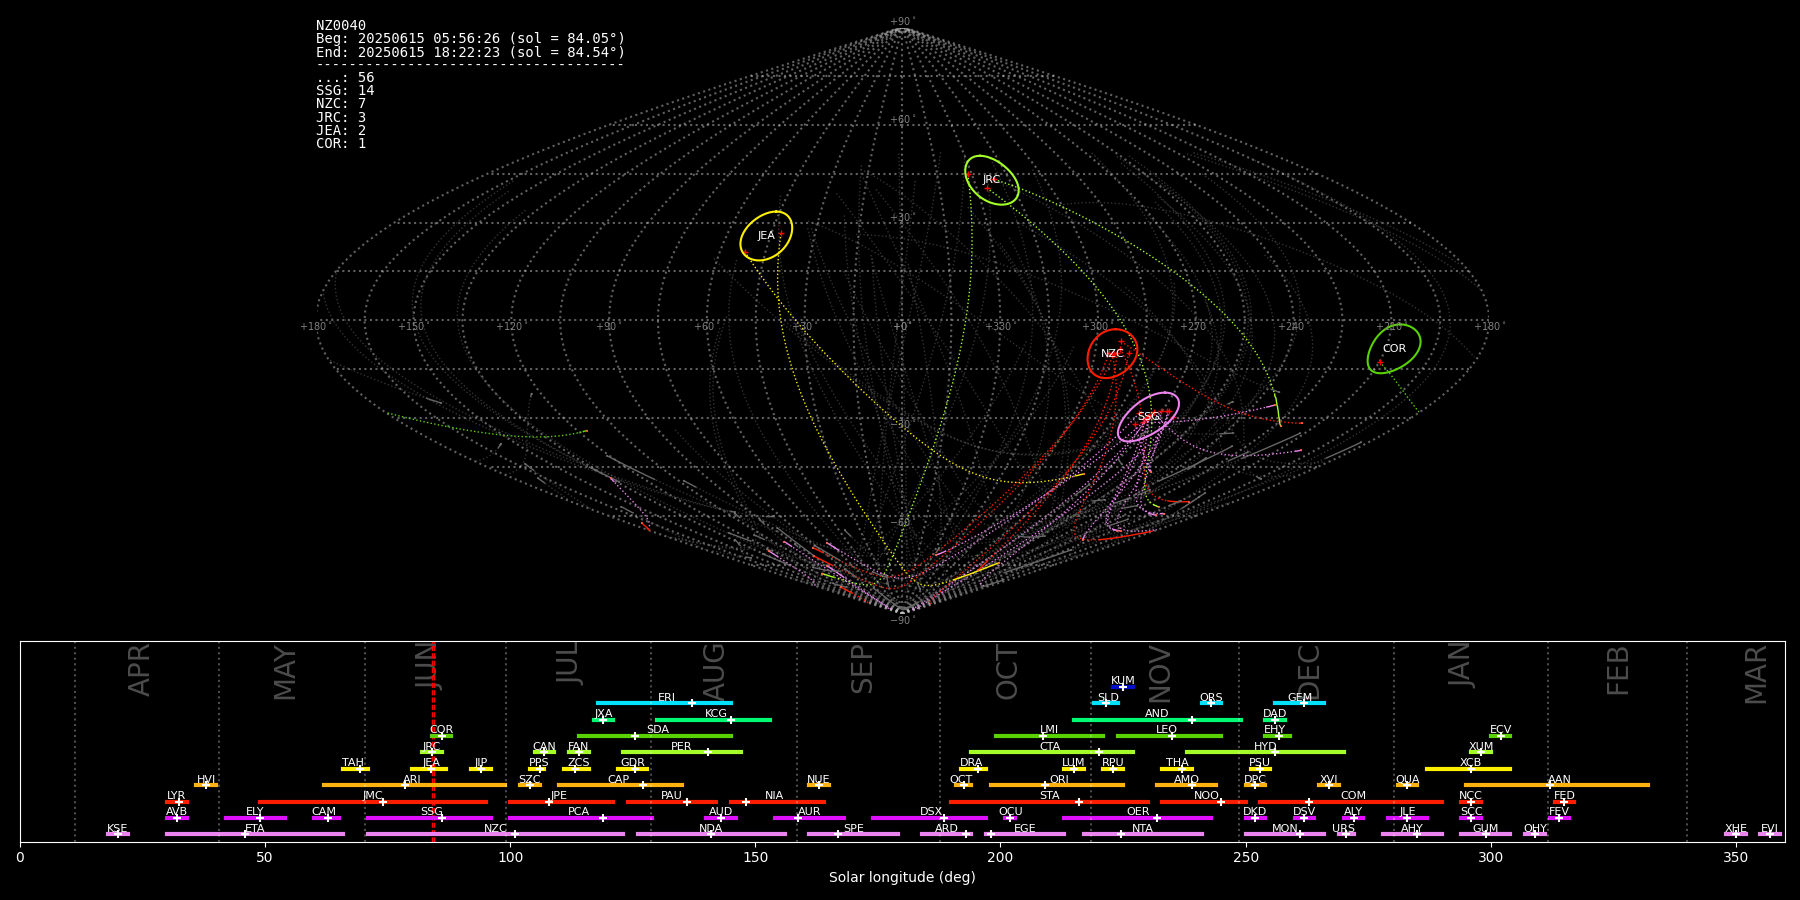This screenshot has height=900, width=1800.
Task: Click the 350 tick on the solar longitude axis
Action: tap(1735, 857)
